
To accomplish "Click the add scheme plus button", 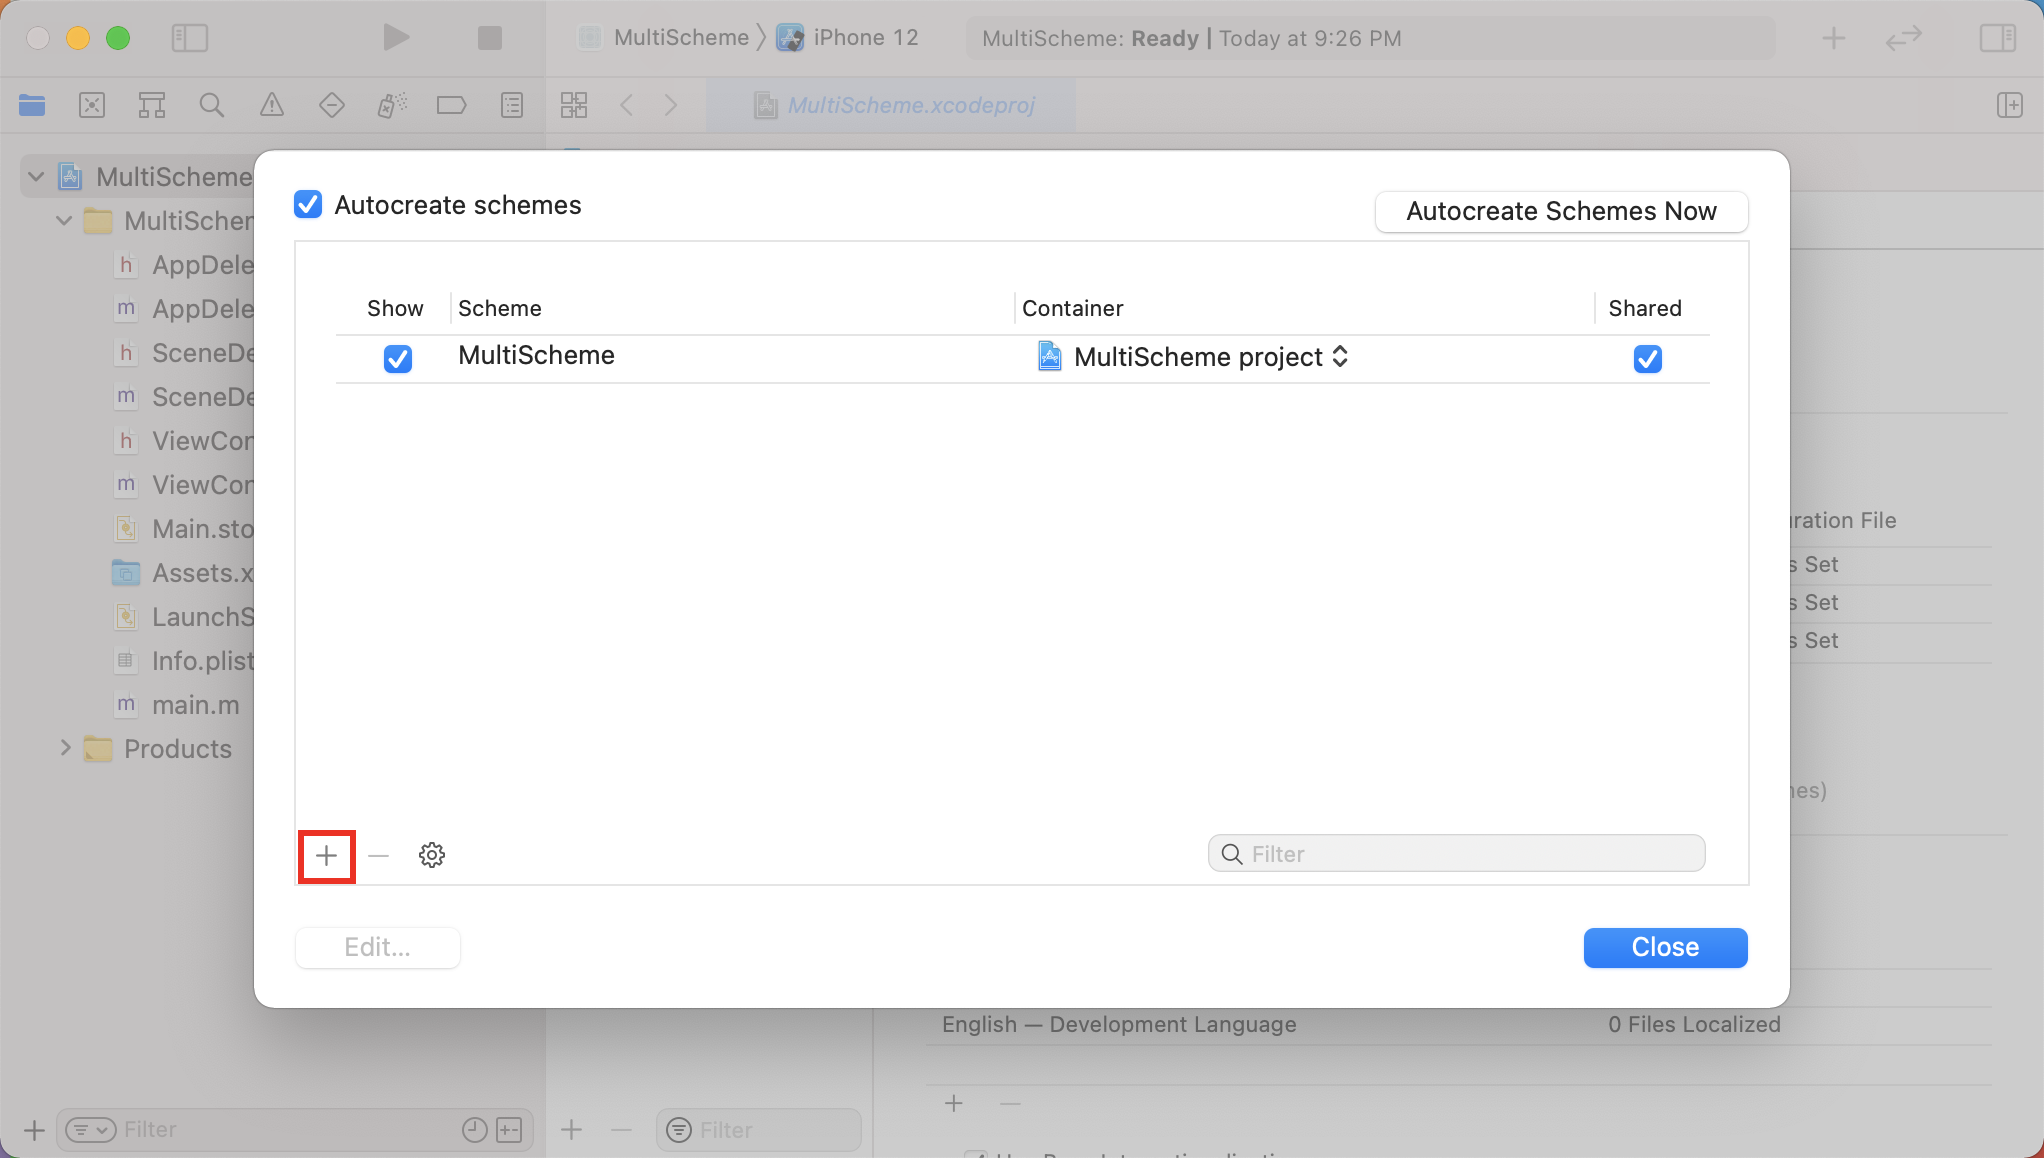I will (x=326, y=856).
